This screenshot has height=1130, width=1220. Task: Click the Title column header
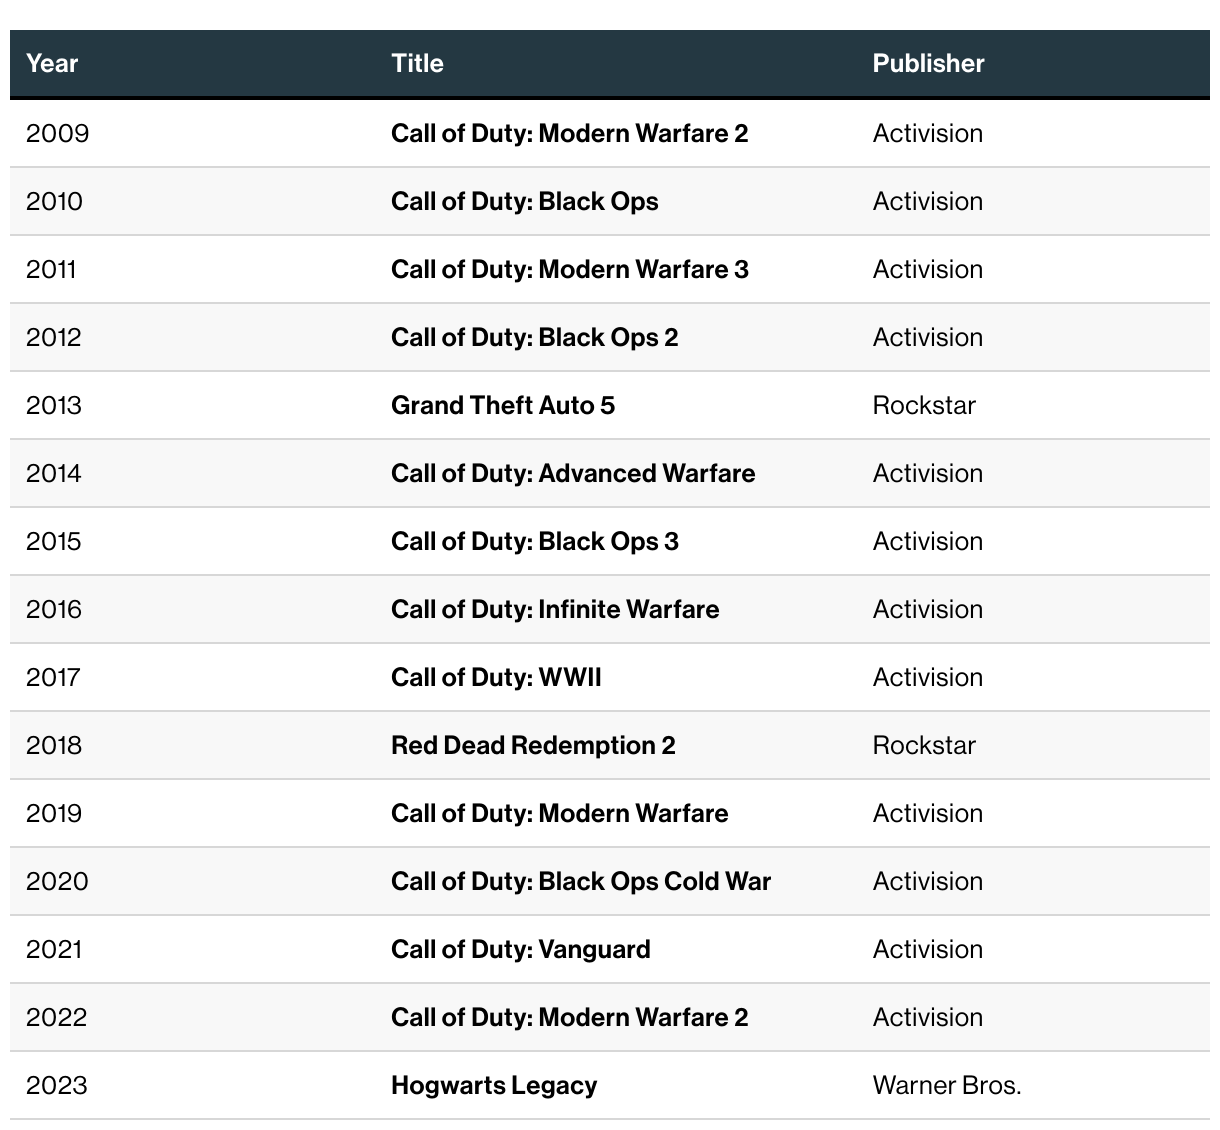point(417,63)
